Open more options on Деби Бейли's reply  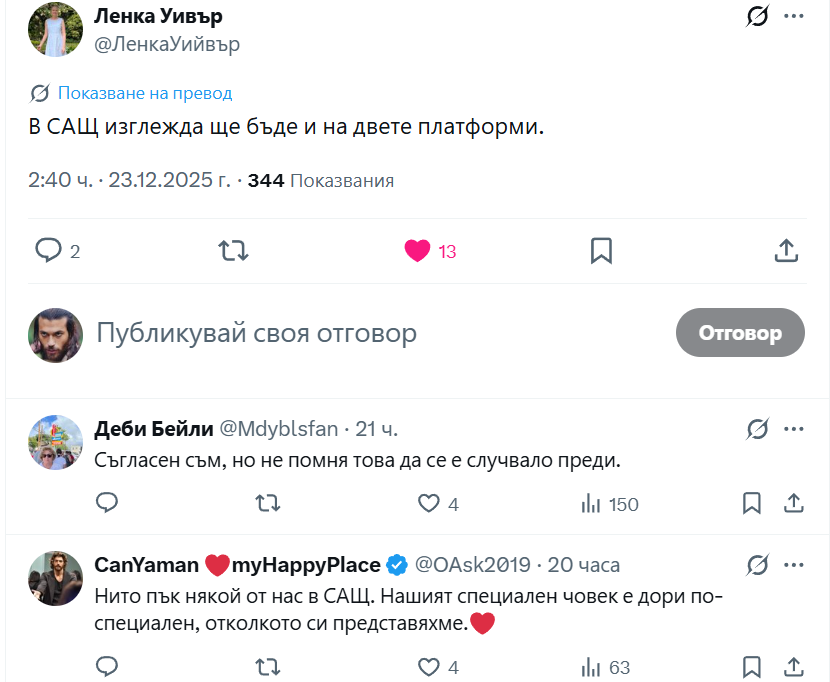pyautogui.click(x=794, y=429)
